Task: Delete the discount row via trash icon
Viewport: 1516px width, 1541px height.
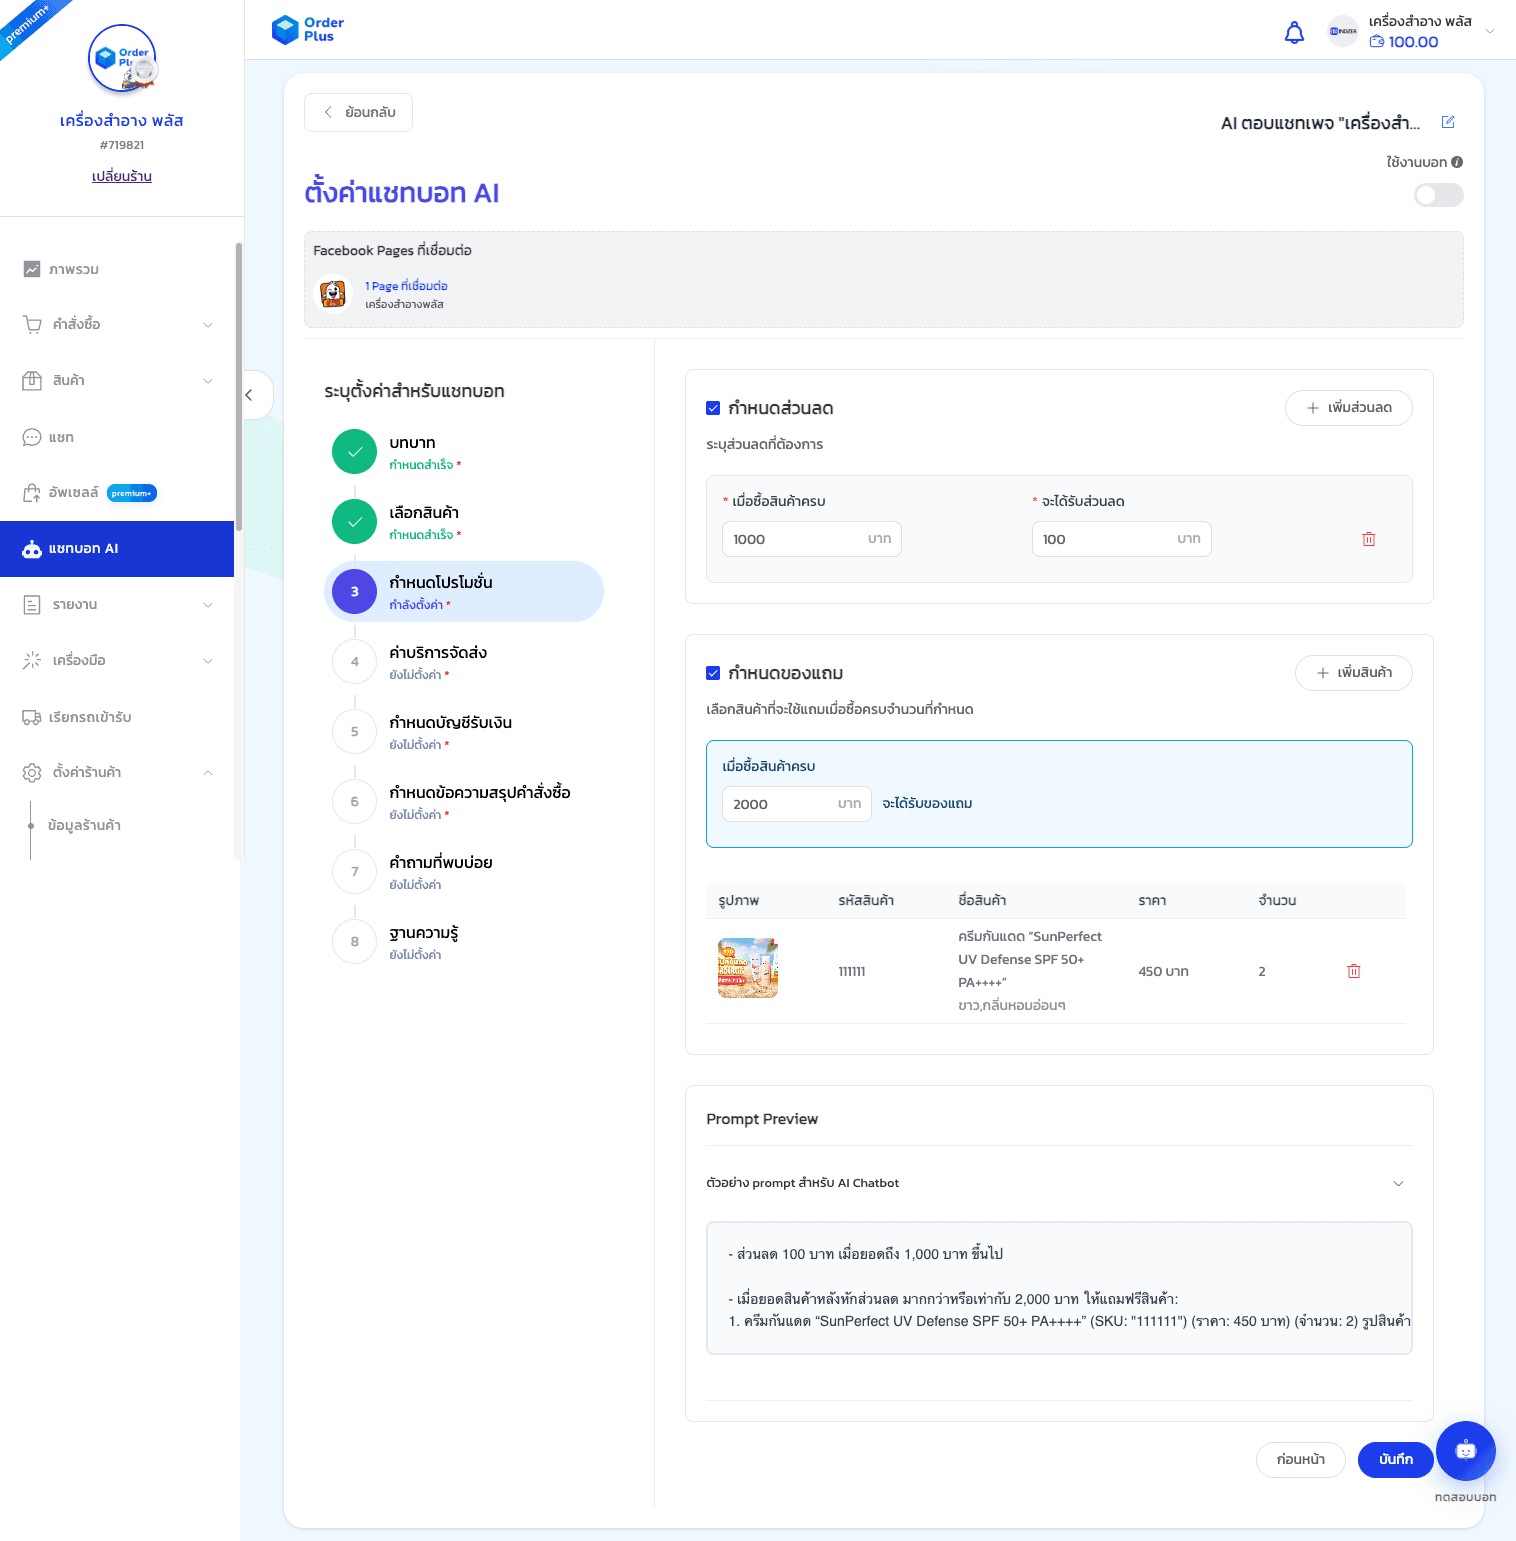Action: [x=1369, y=539]
